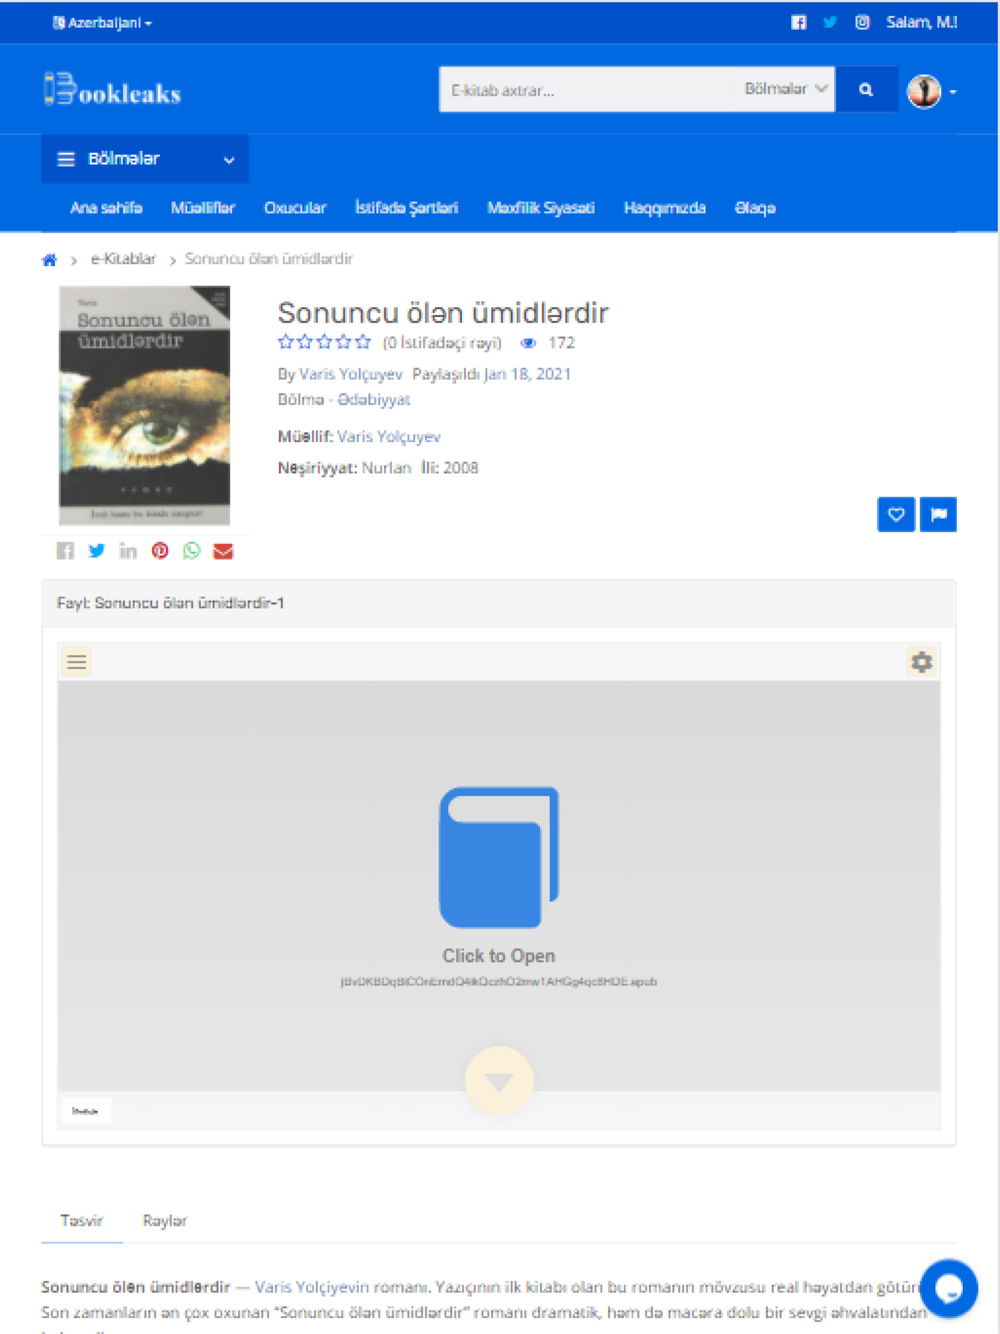Report the book with flag button
The image size is (1000, 1334).
point(938,514)
